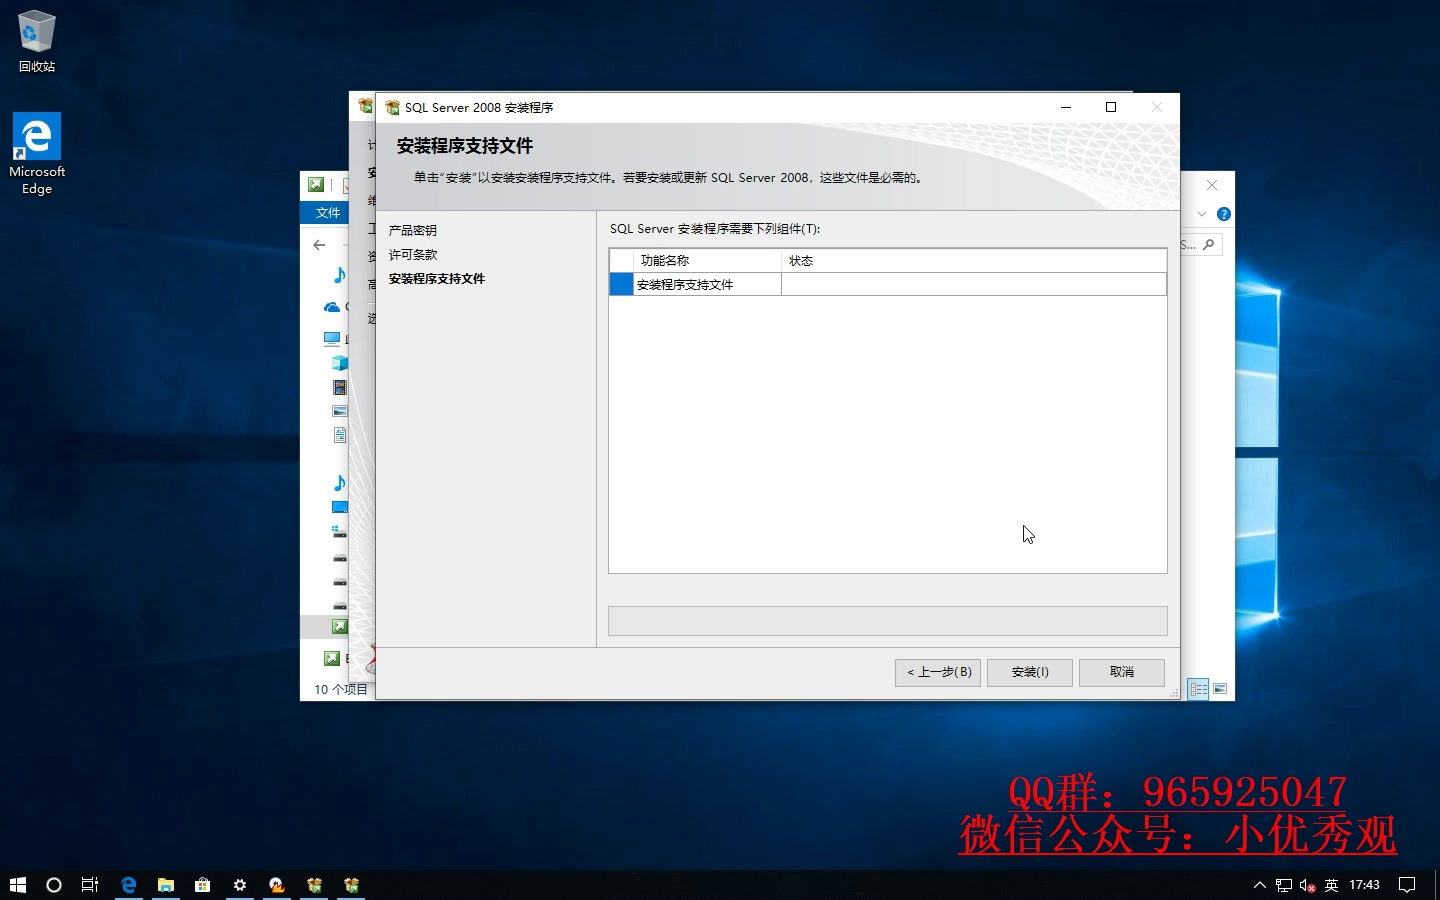Viewport: 1440px width, 900px height.
Task: Click the 取消 cancel button
Action: click(x=1122, y=672)
